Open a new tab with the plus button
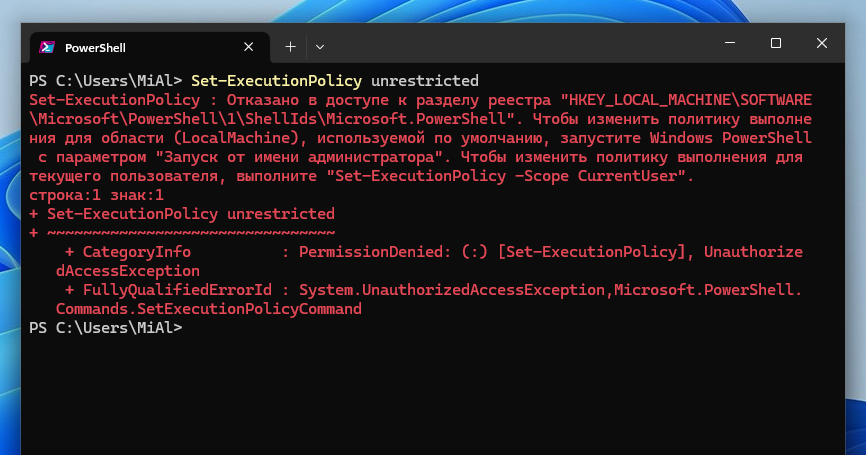Screen dimensions: 866x455 coord(290,47)
